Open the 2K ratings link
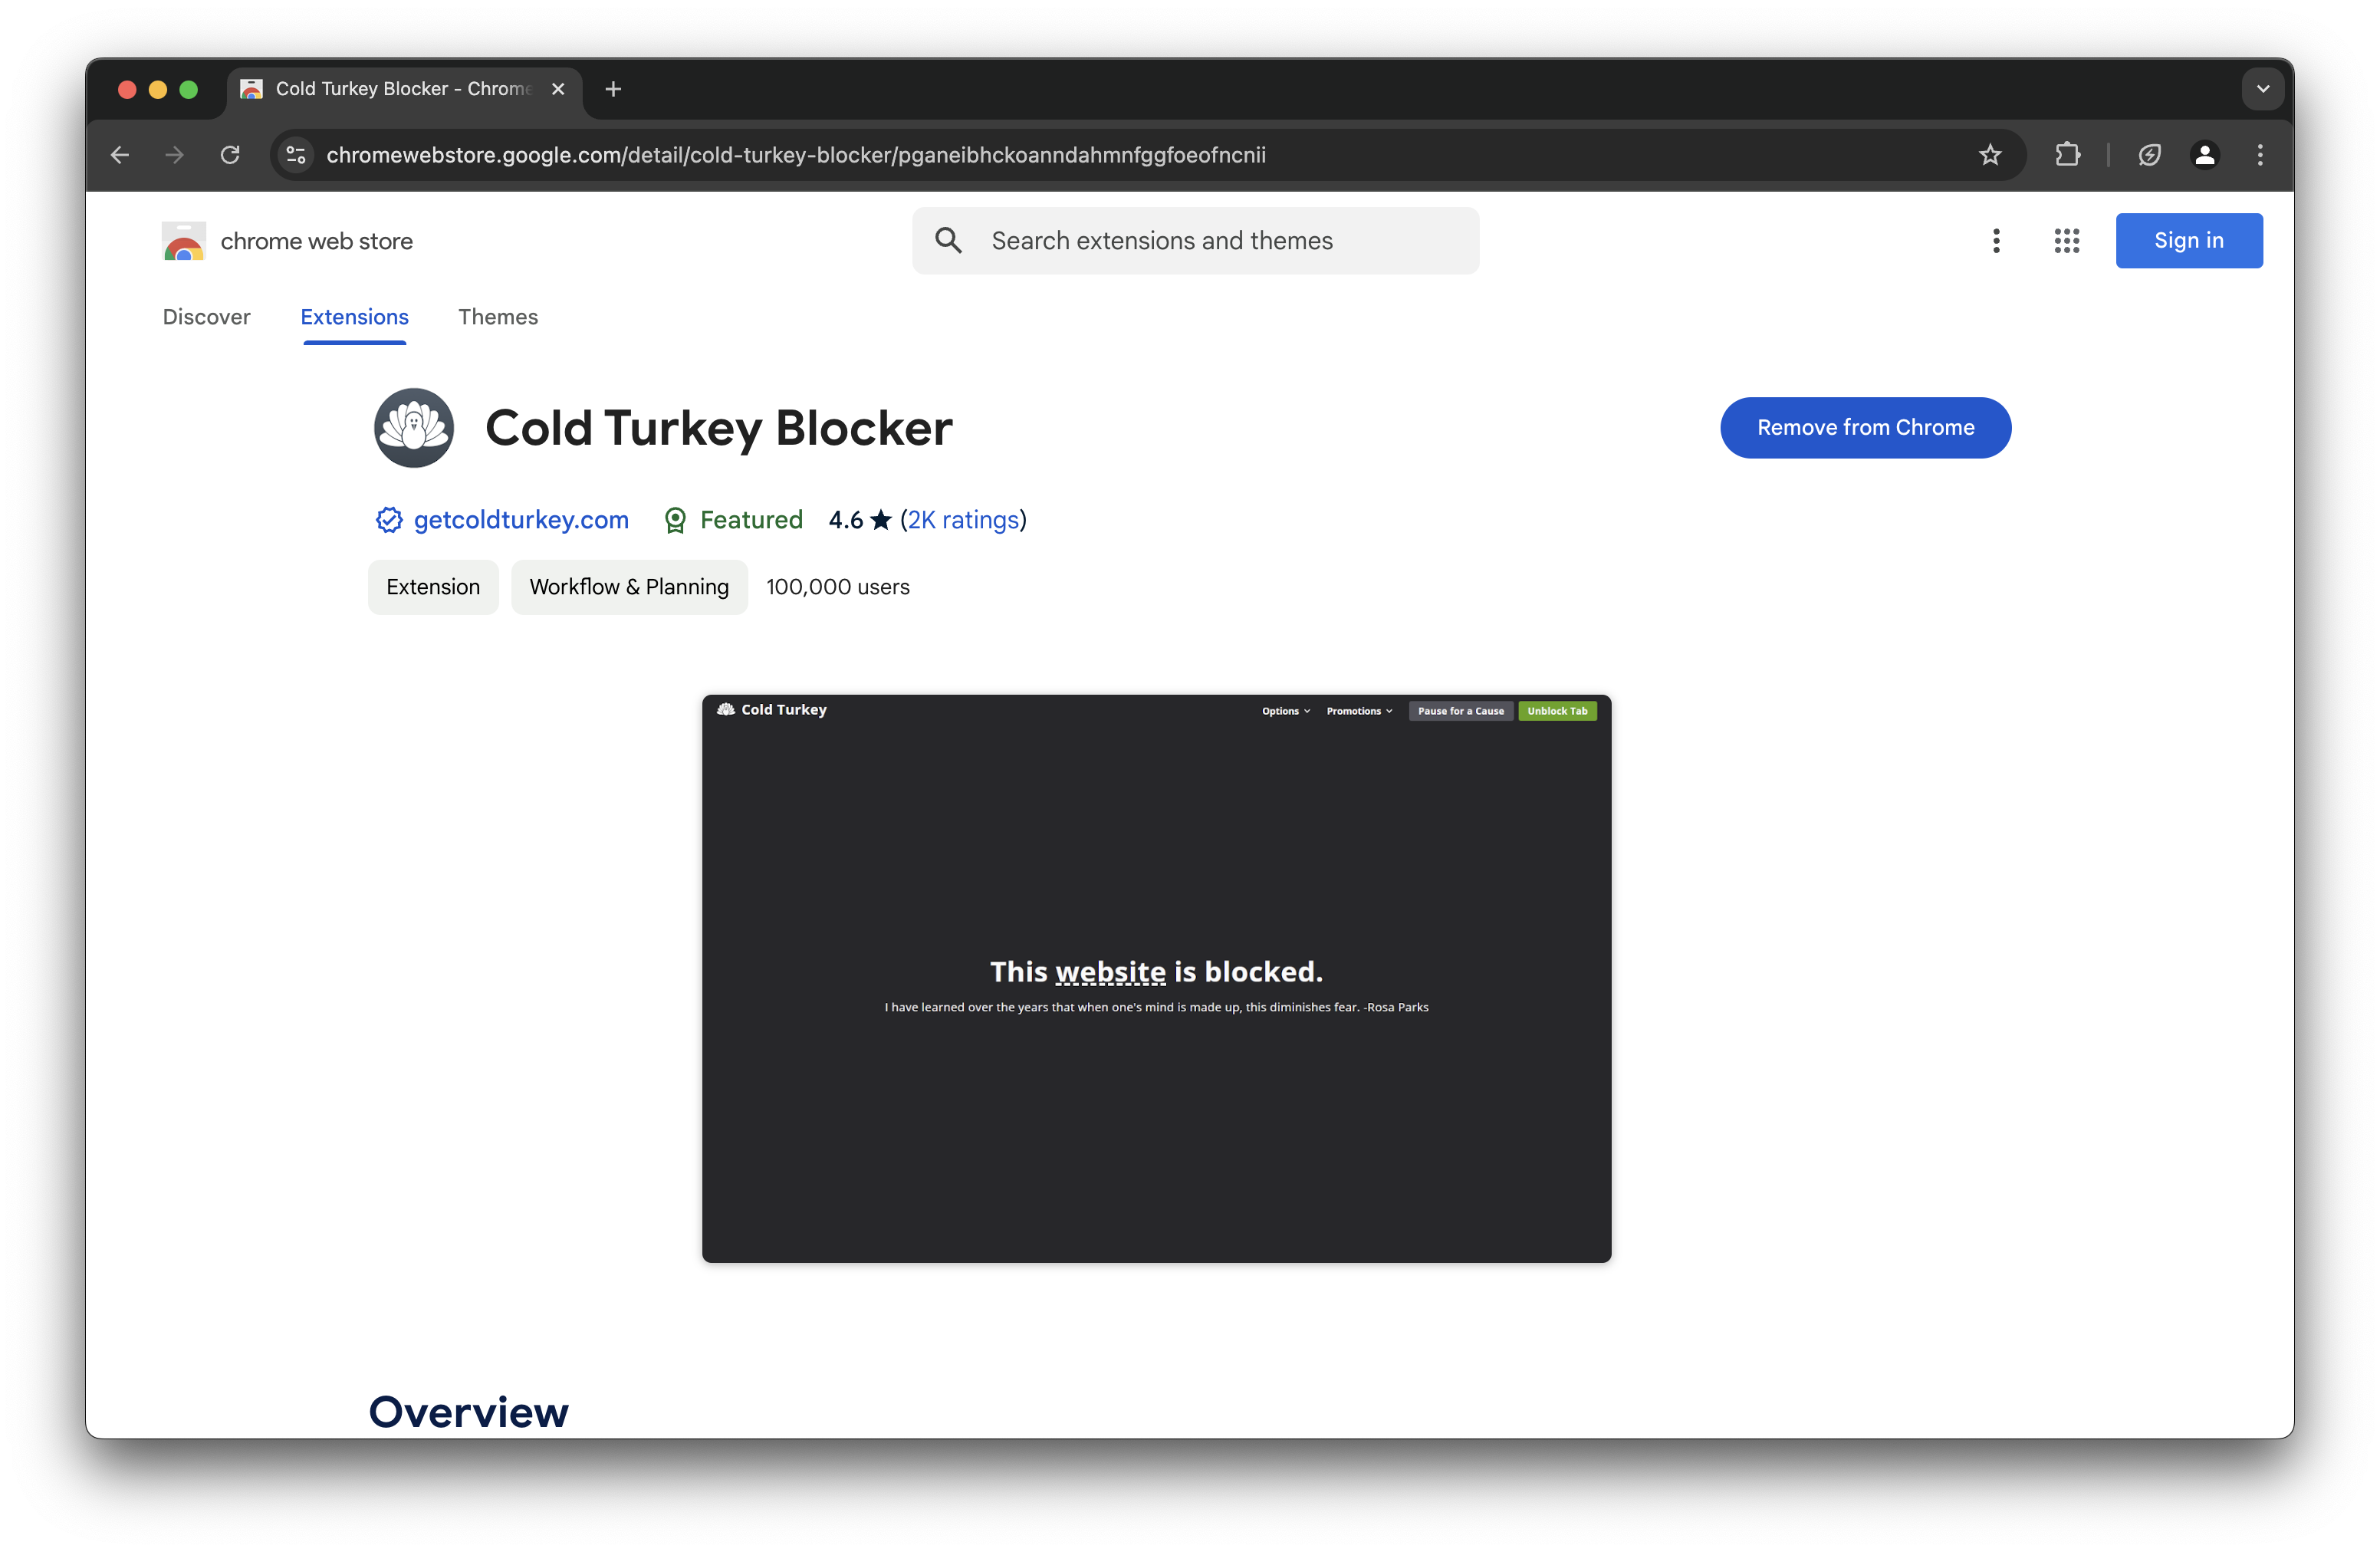Viewport: 2380px width, 1552px height. tap(963, 520)
